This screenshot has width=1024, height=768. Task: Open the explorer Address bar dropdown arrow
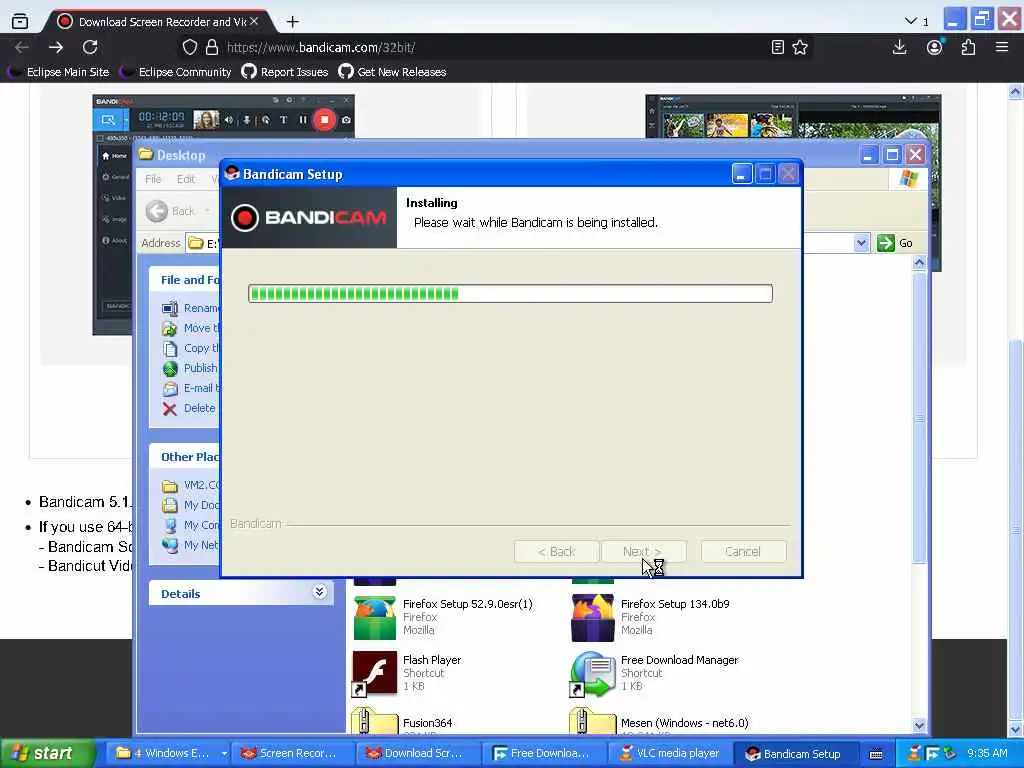861,243
